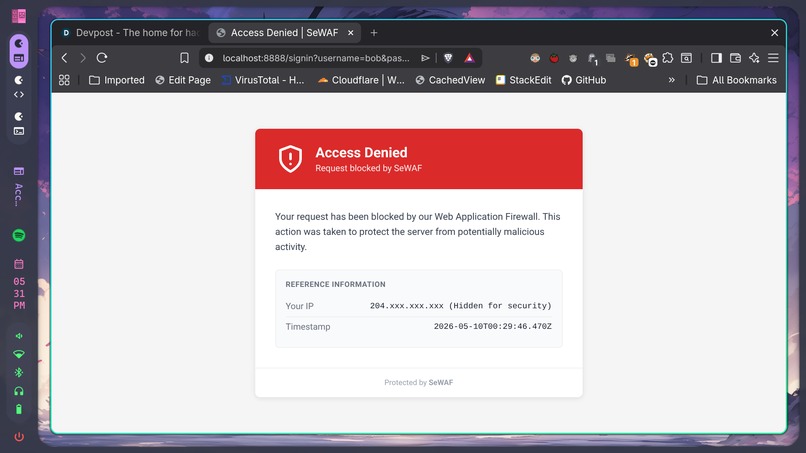Click the calendar icon in the sidebar

[19, 264]
